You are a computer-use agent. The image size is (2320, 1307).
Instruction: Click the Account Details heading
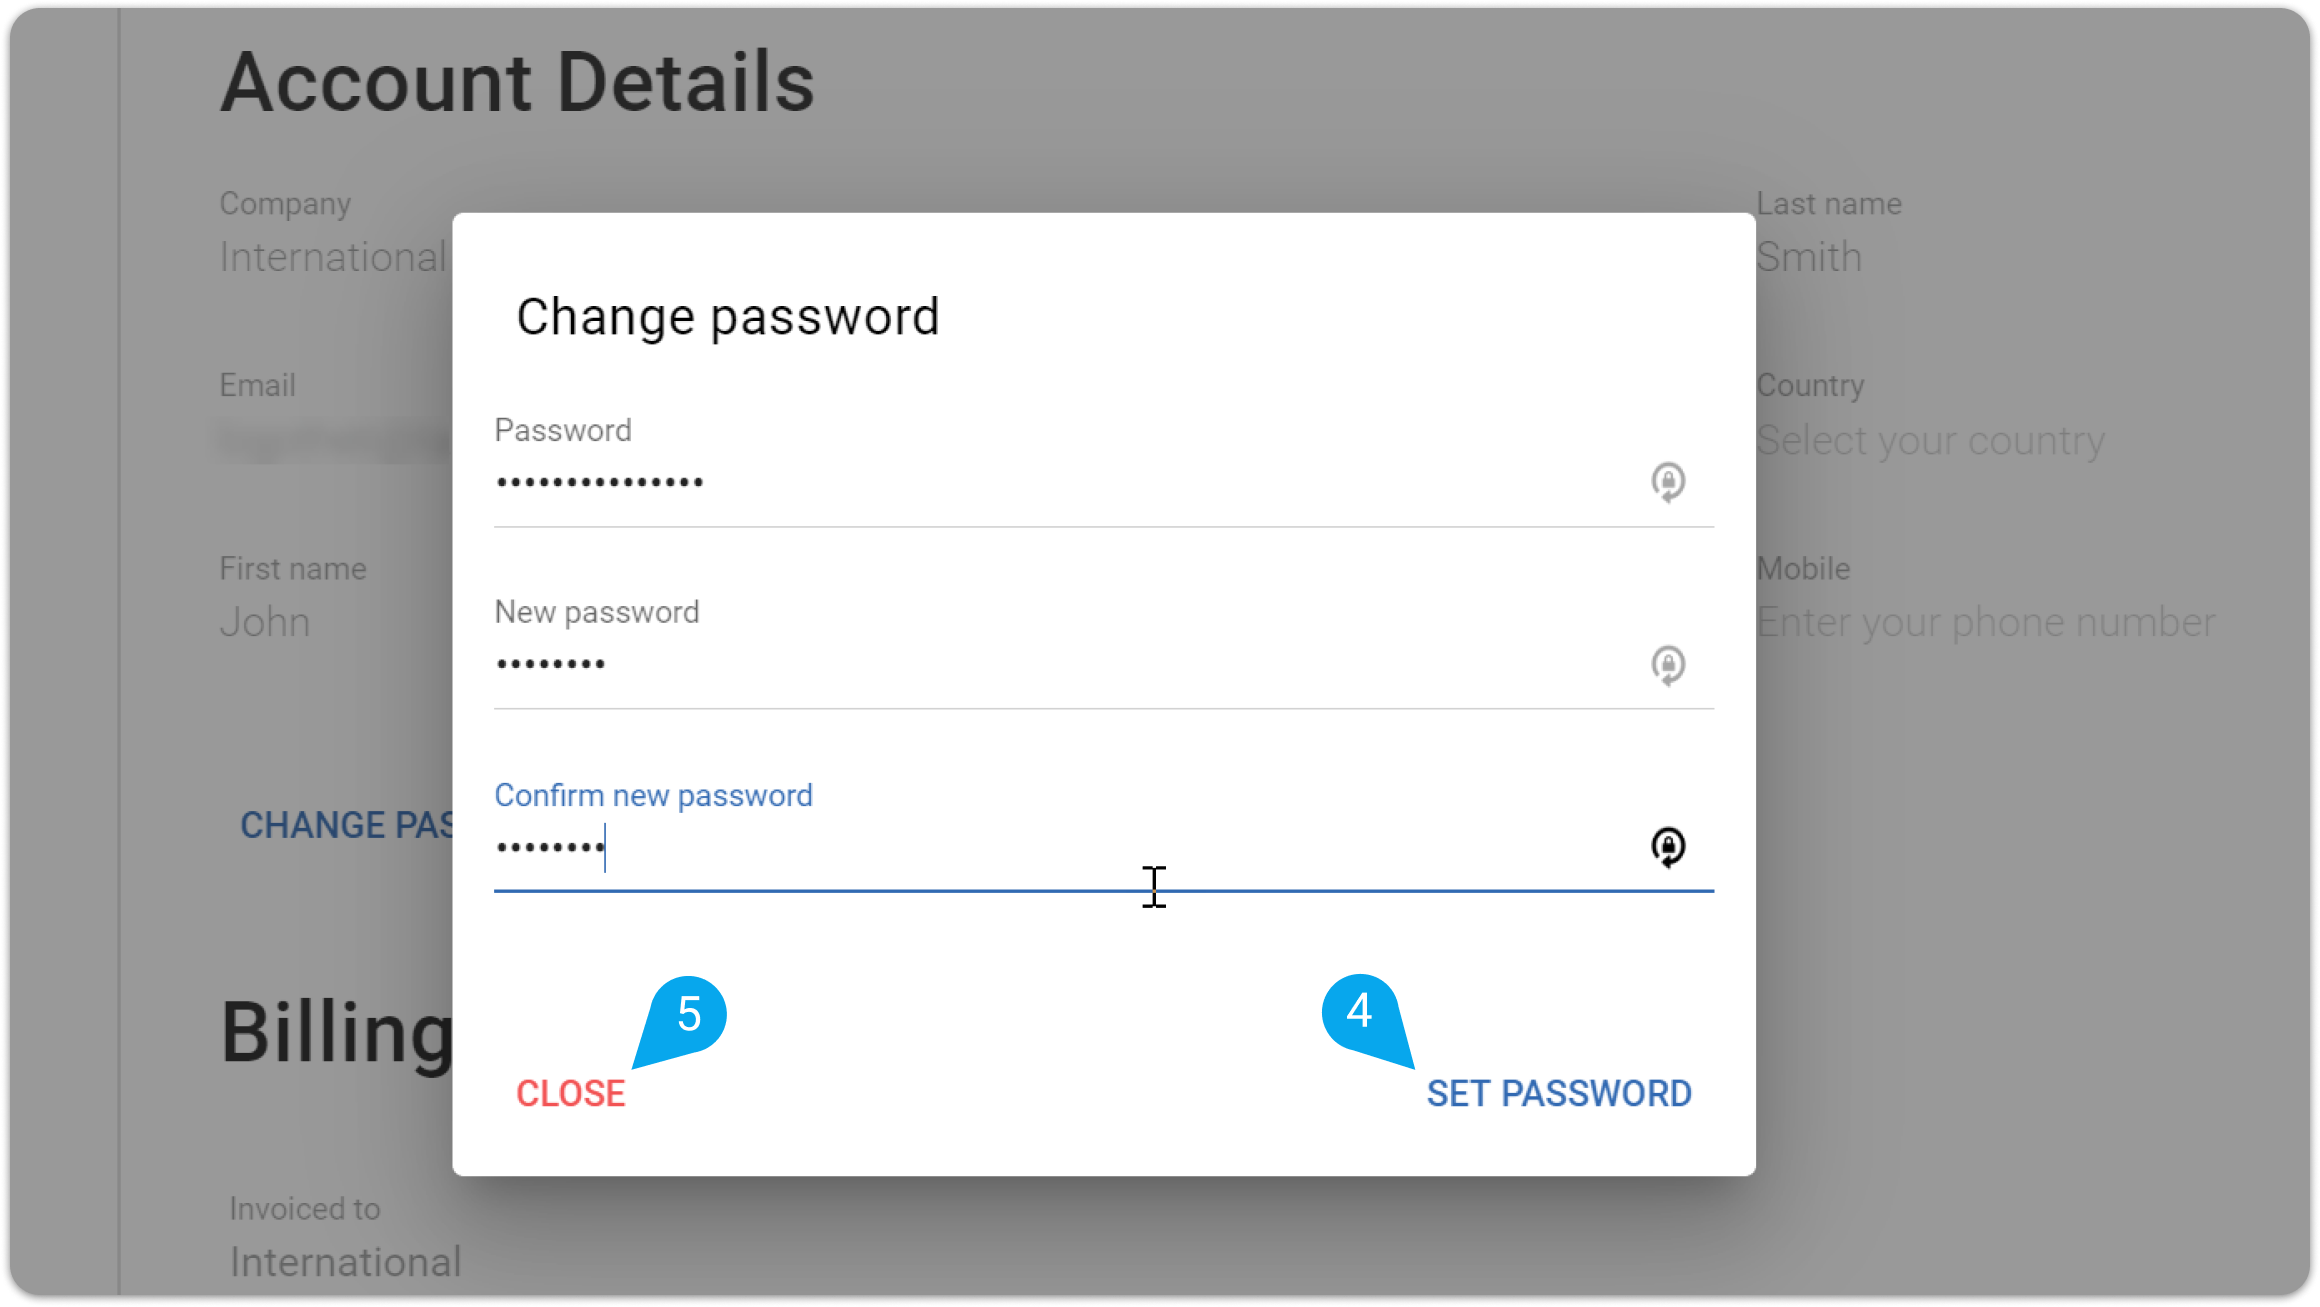pyautogui.click(x=518, y=82)
